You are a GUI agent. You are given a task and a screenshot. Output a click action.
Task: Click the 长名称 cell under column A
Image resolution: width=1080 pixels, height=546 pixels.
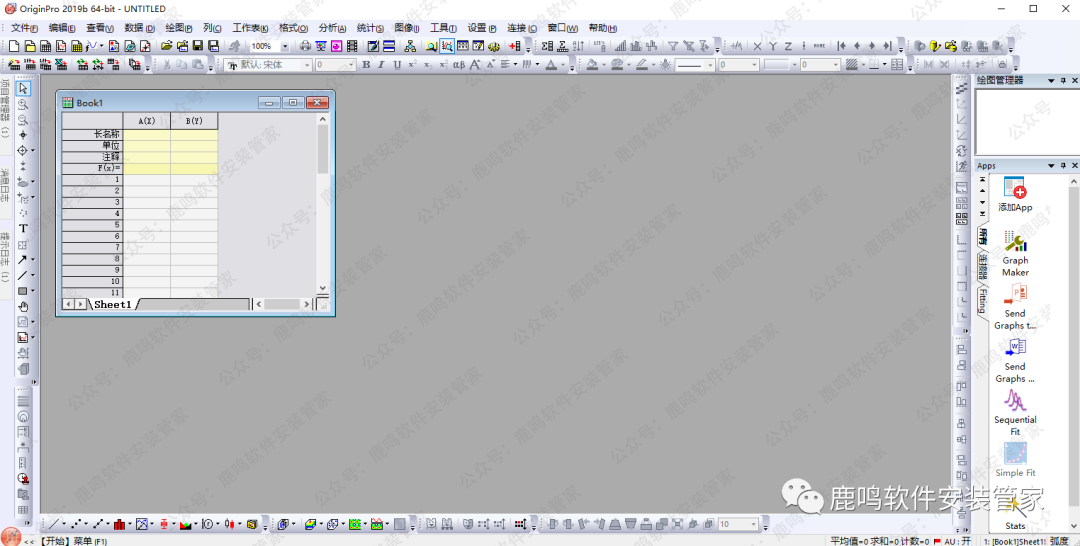[x=147, y=134]
